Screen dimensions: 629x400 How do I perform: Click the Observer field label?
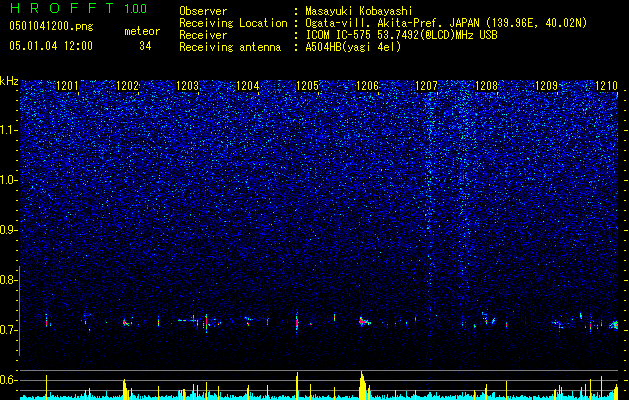coord(203,11)
